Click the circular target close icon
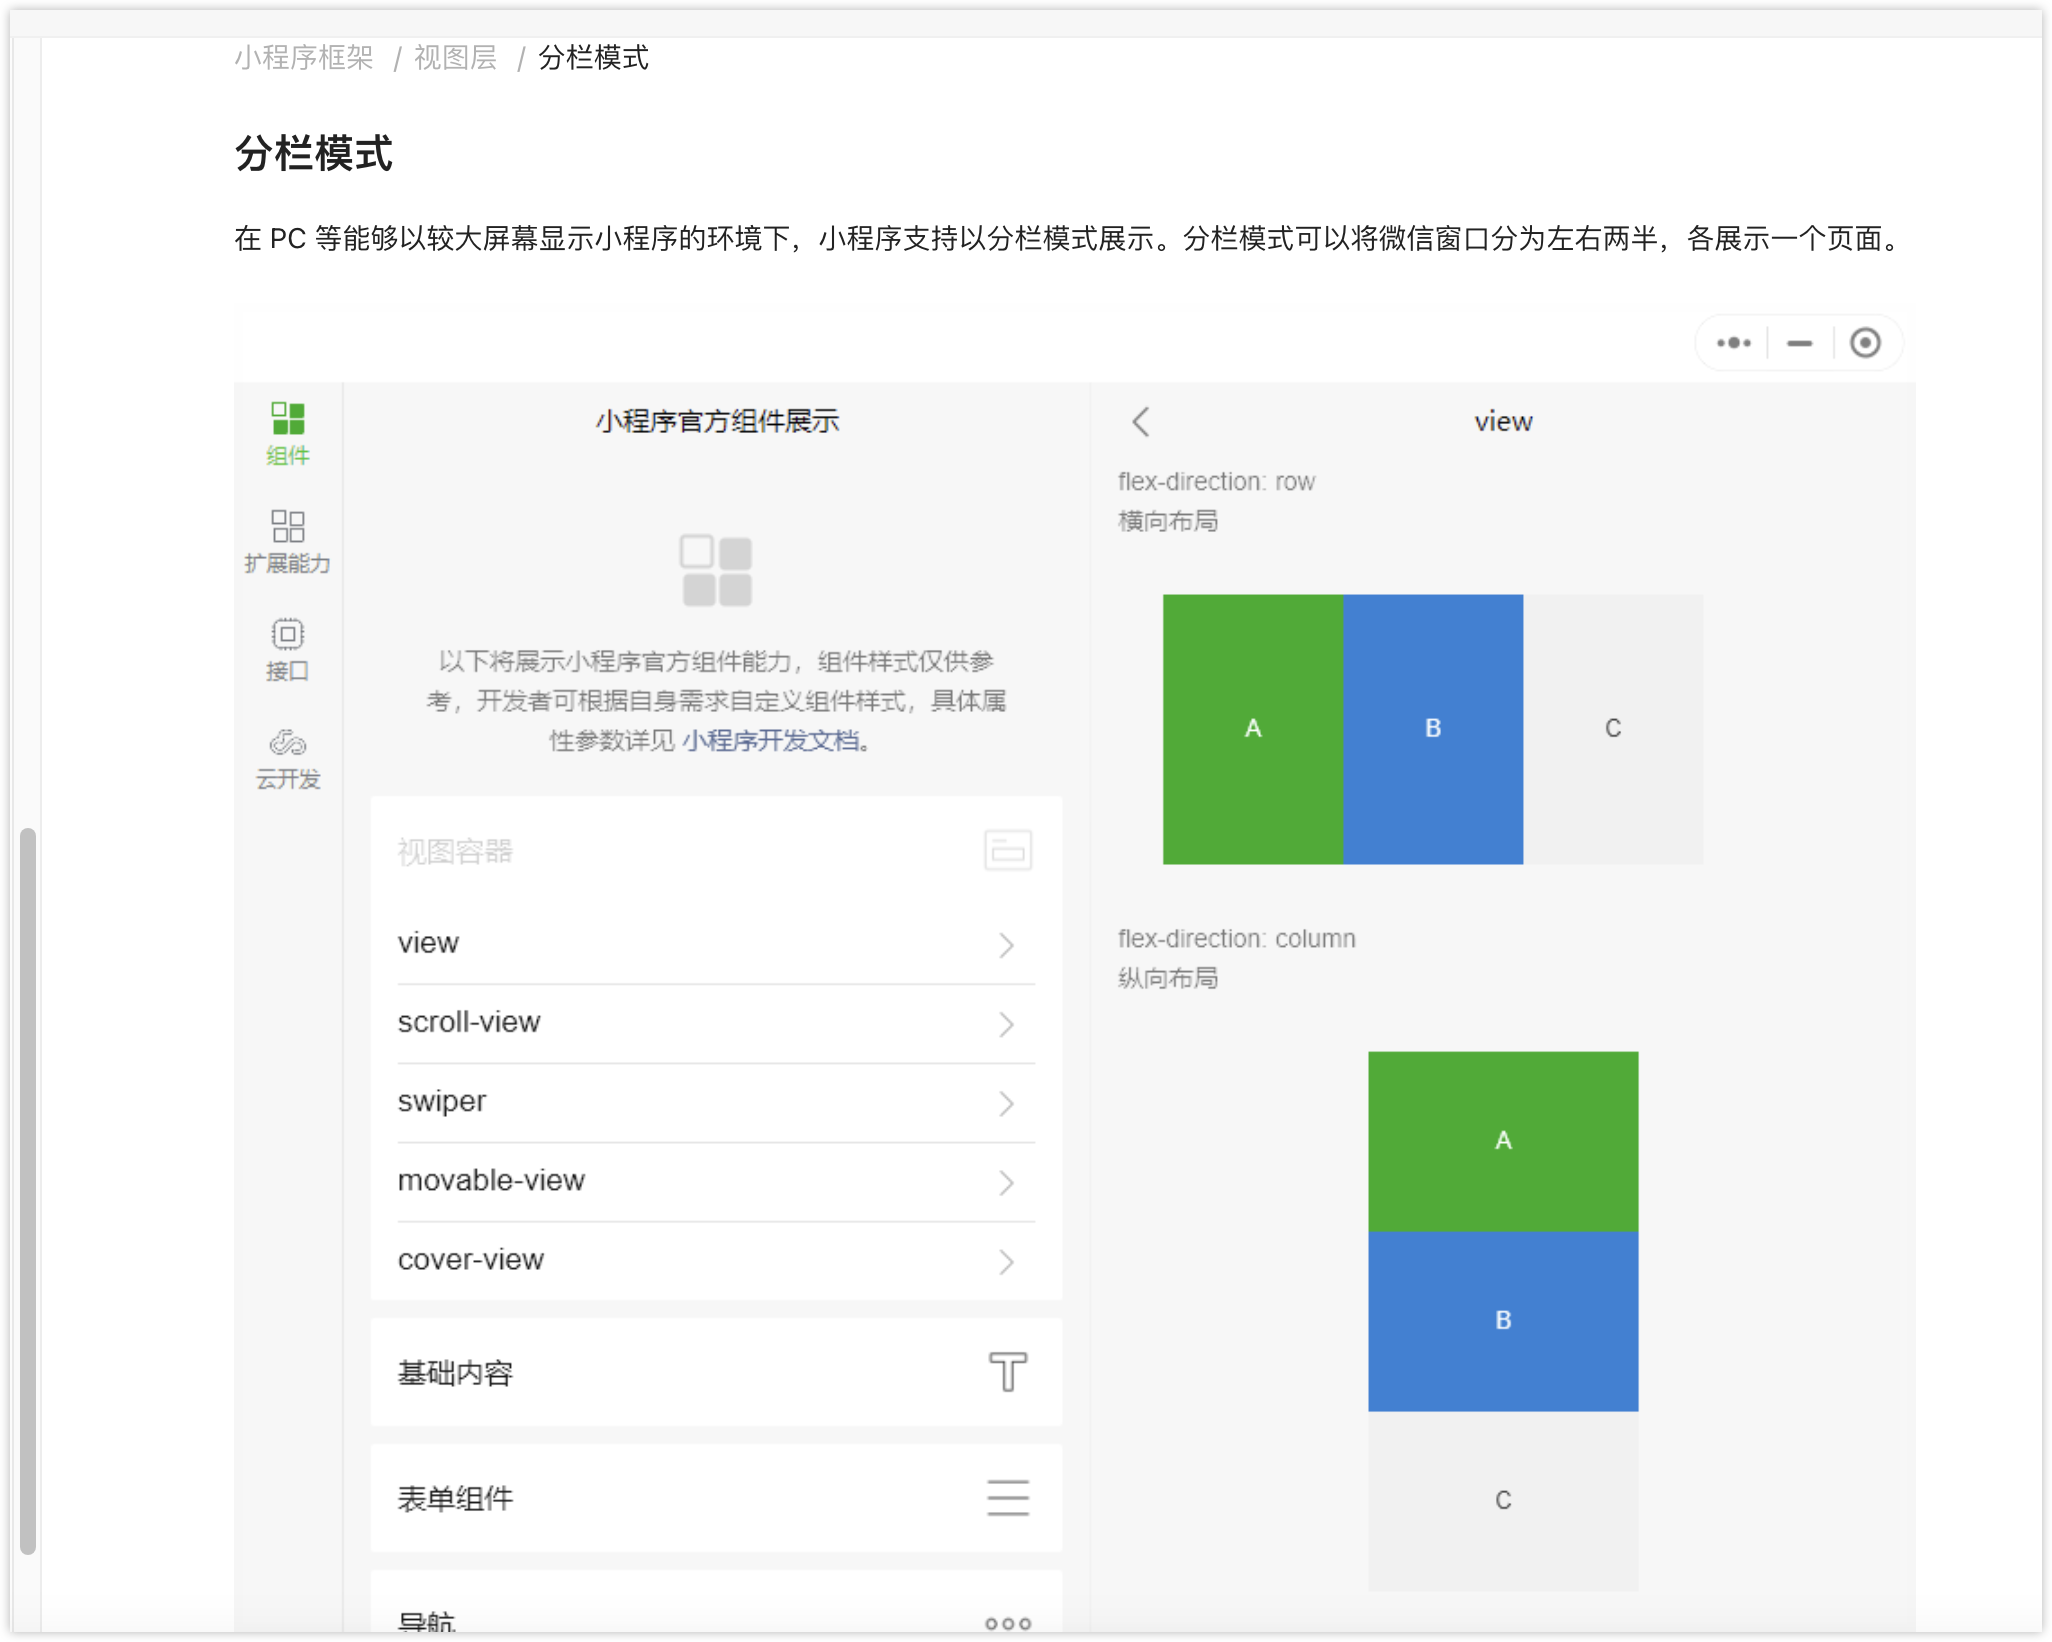The width and height of the screenshot is (2052, 1642). [1864, 343]
